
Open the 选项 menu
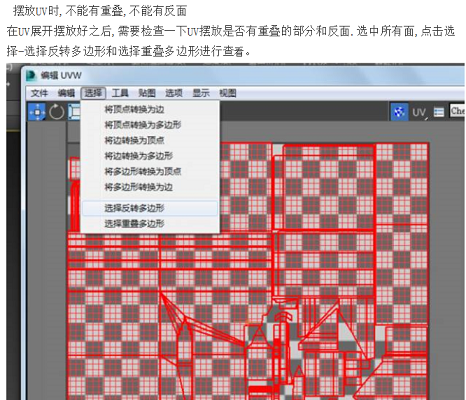click(x=174, y=93)
